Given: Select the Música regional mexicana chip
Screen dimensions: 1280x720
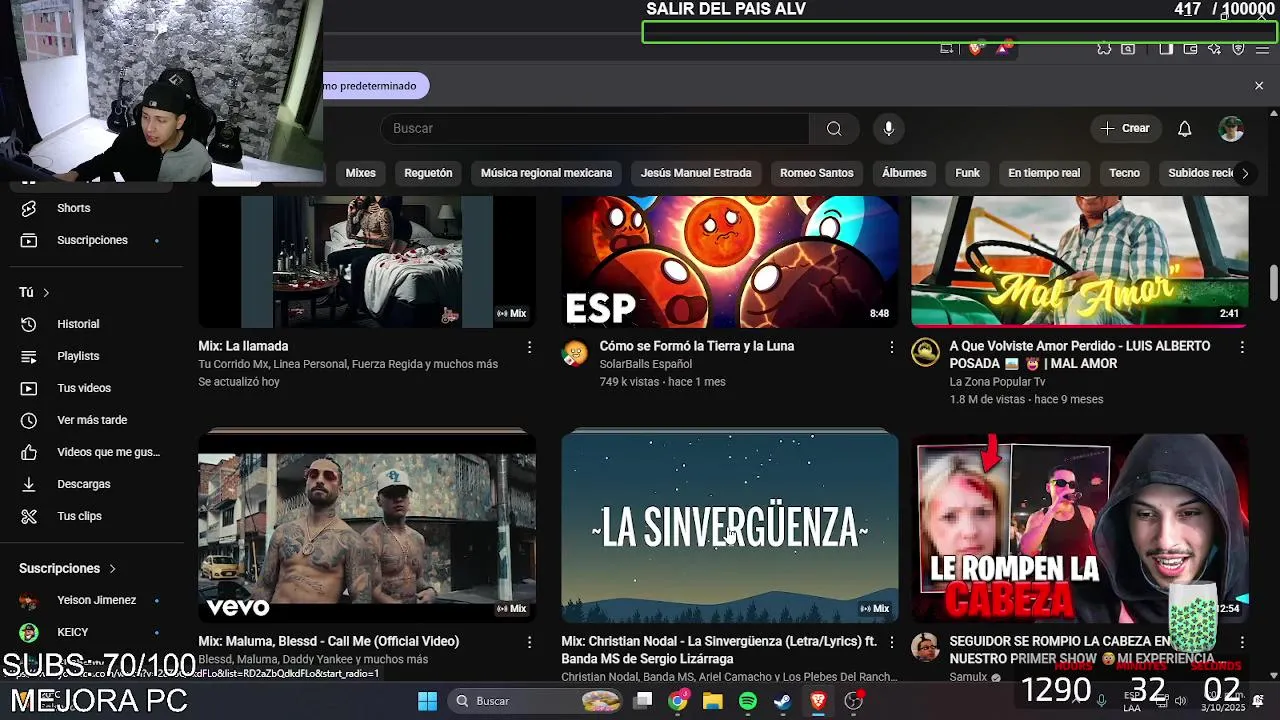Looking at the screenshot, I should [546, 173].
